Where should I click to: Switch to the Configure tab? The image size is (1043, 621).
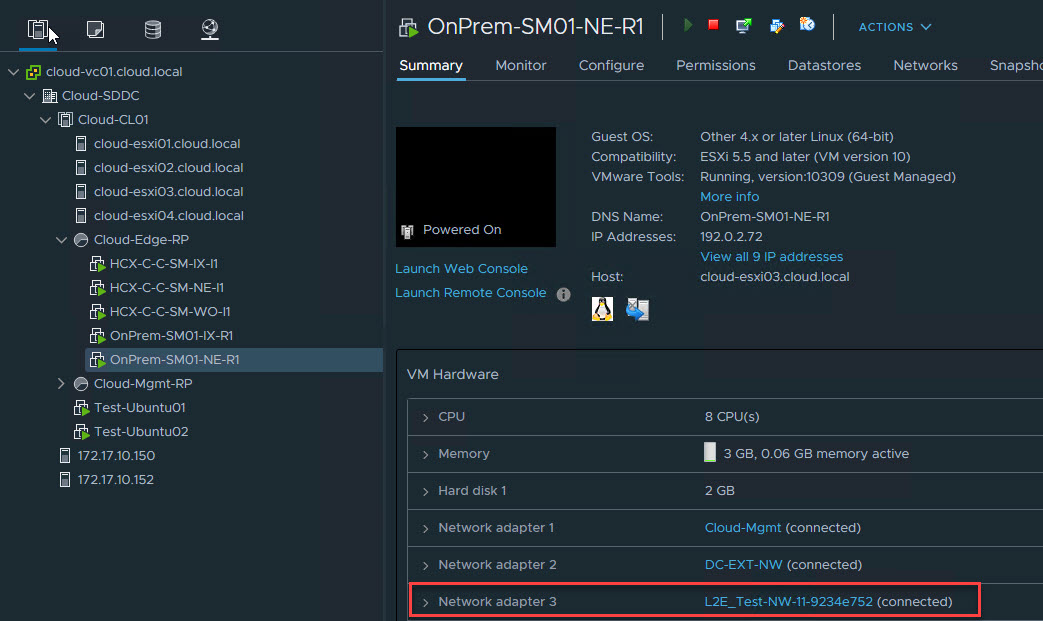coord(611,65)
